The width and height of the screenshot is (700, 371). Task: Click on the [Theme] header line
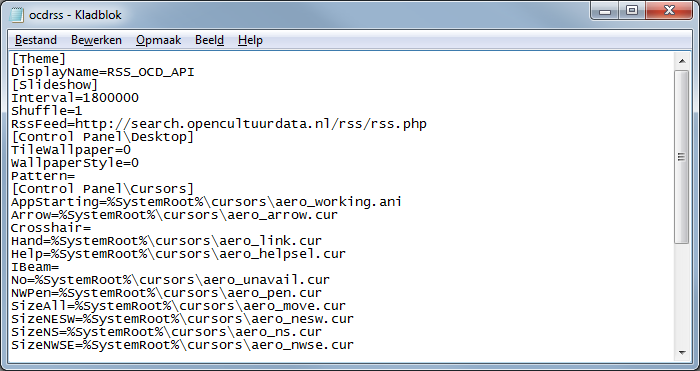(38, 59)
